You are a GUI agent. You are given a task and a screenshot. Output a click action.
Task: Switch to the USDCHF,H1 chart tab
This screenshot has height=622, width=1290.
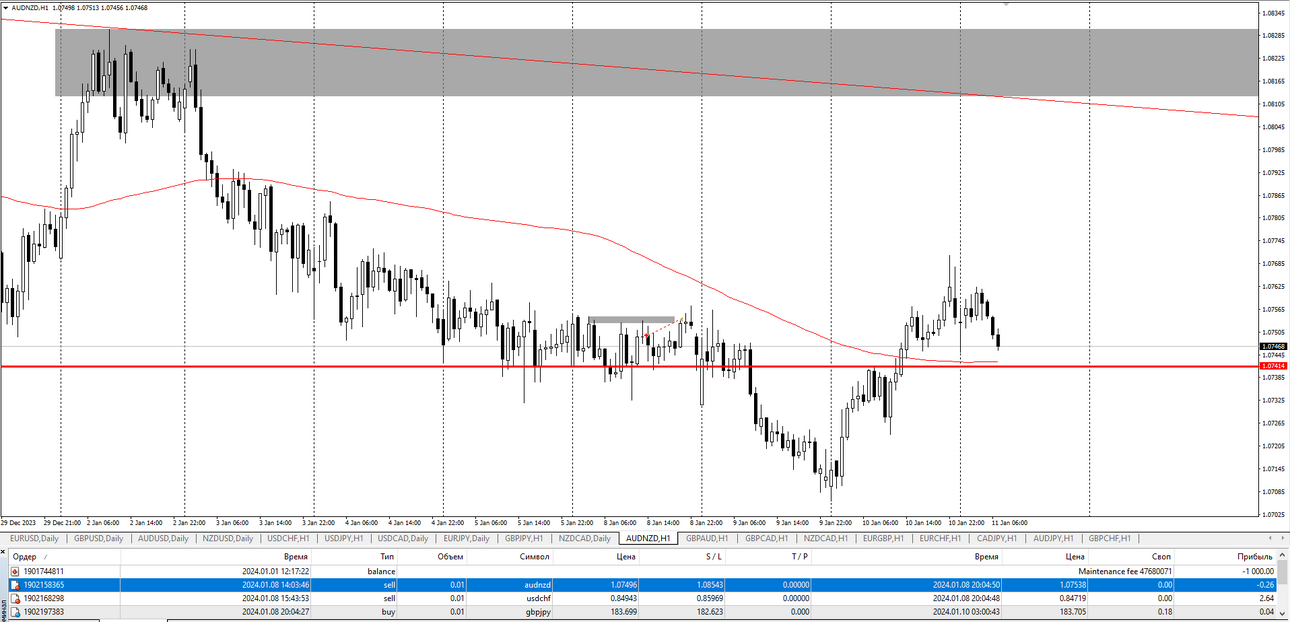[x=288, y=538]
